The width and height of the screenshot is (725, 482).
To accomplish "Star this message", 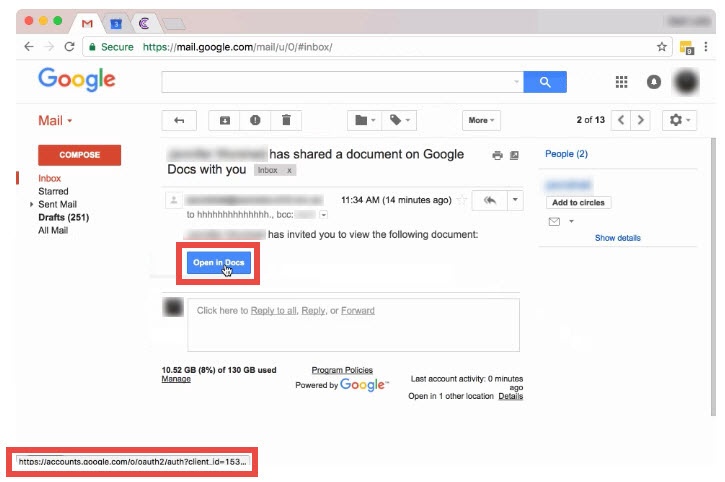I will [461, 200].
